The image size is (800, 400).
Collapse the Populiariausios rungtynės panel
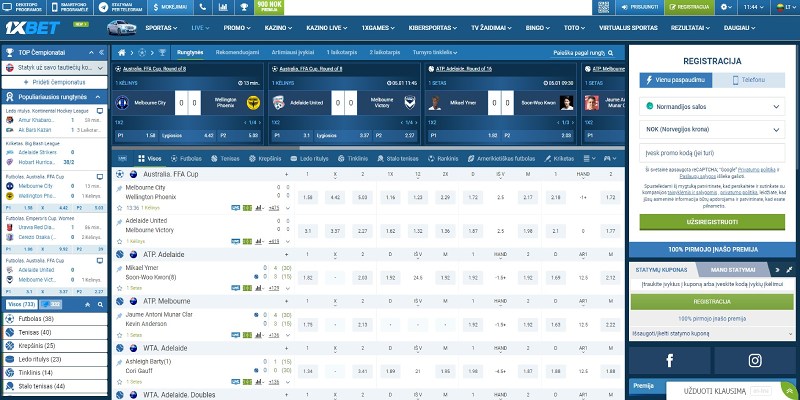click(x=99, y=97)
